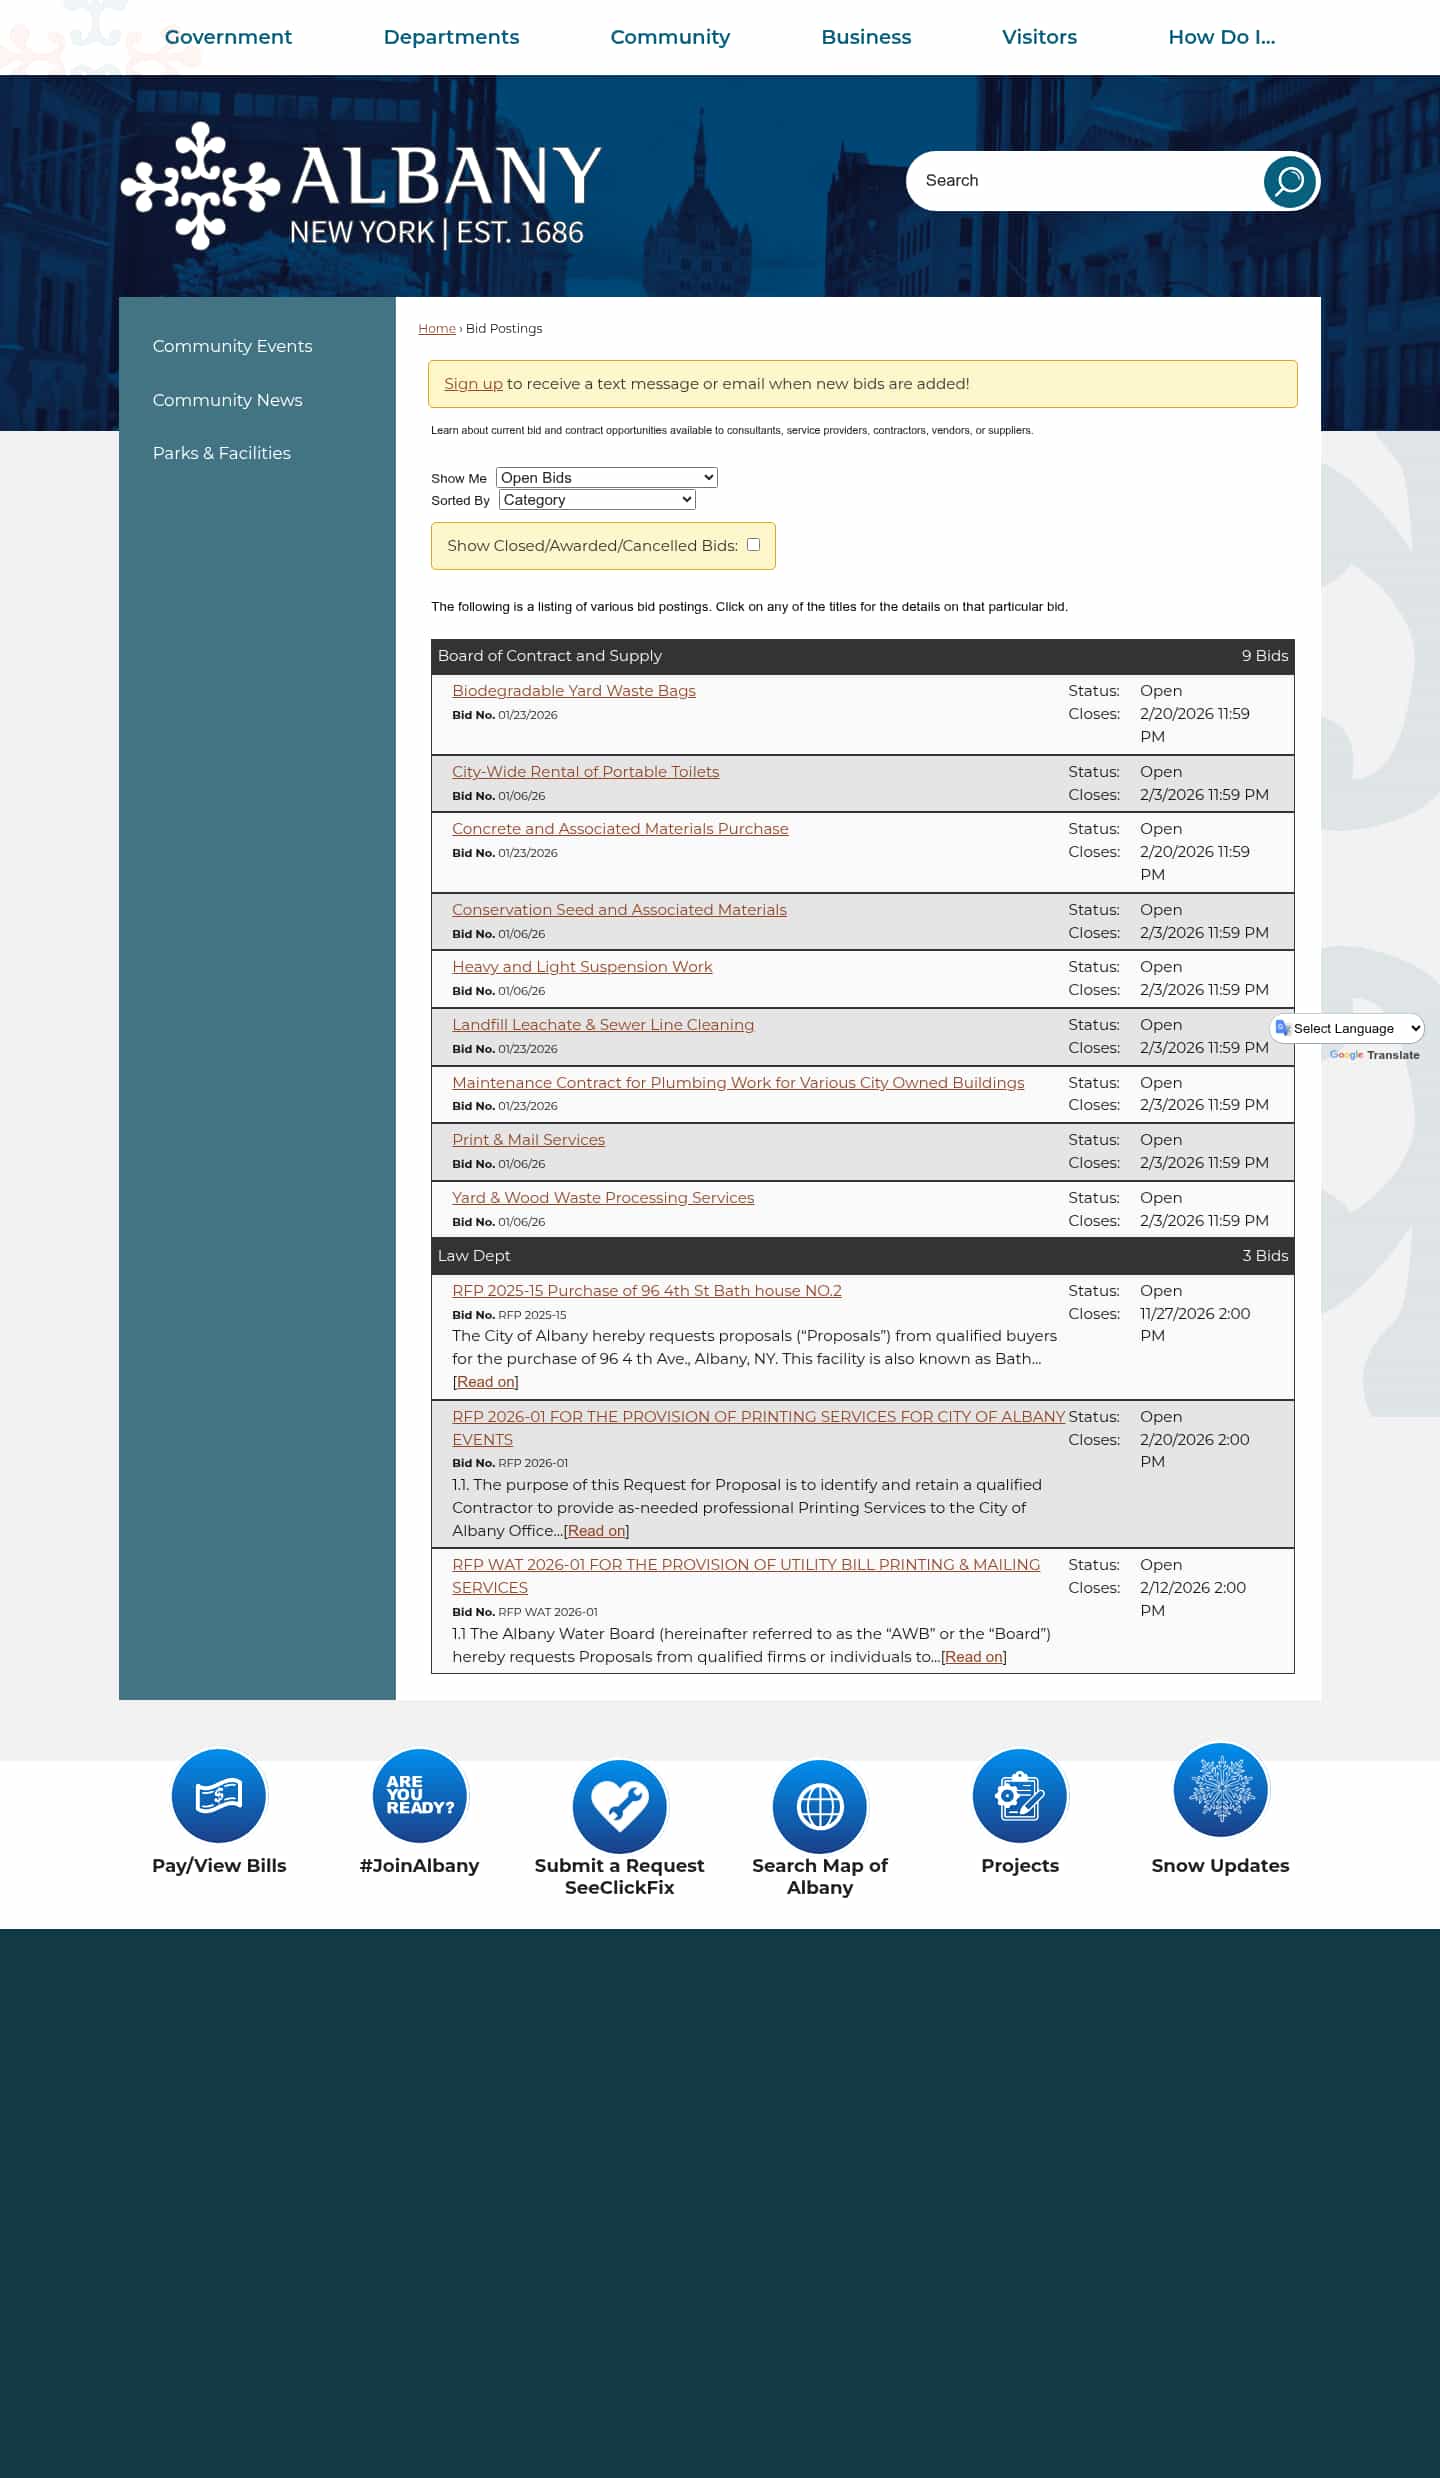Open the Sorted By Category dropdown
Viewport: 1440px width, 2478px height.
(x=597, y=500)
